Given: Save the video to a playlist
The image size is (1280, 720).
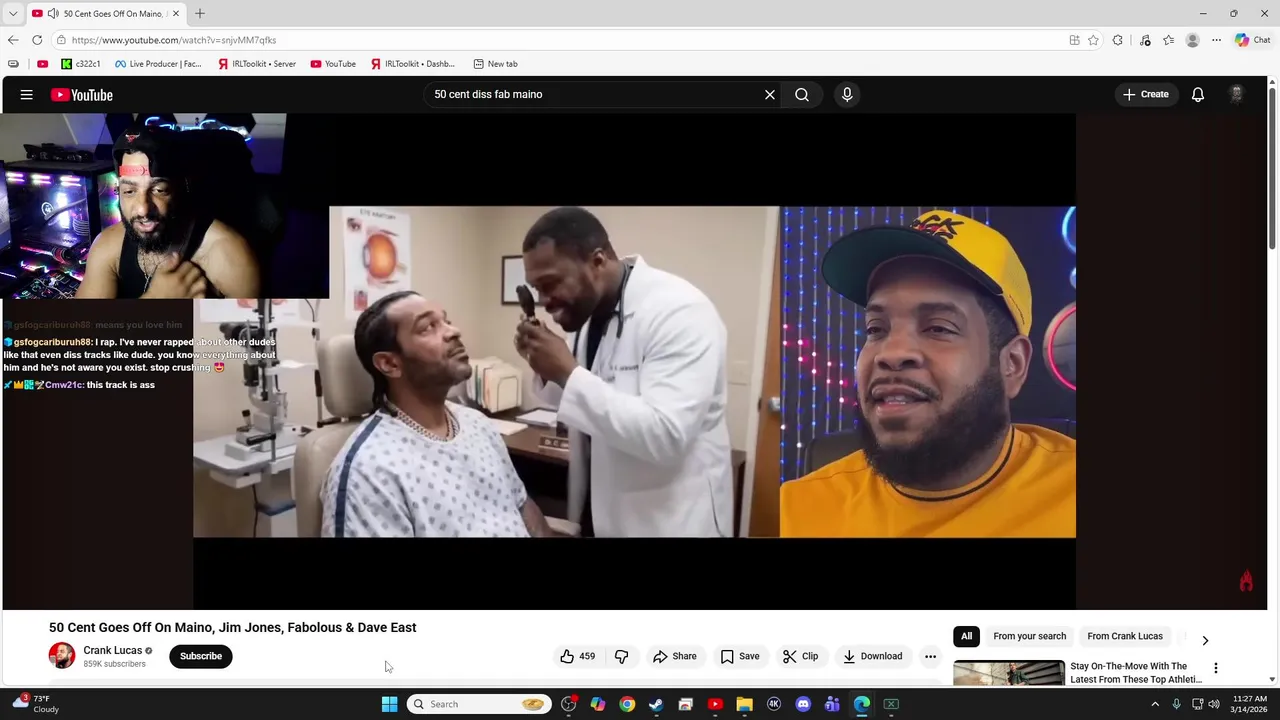Looking at the screenshot, I should coord(740,656).
